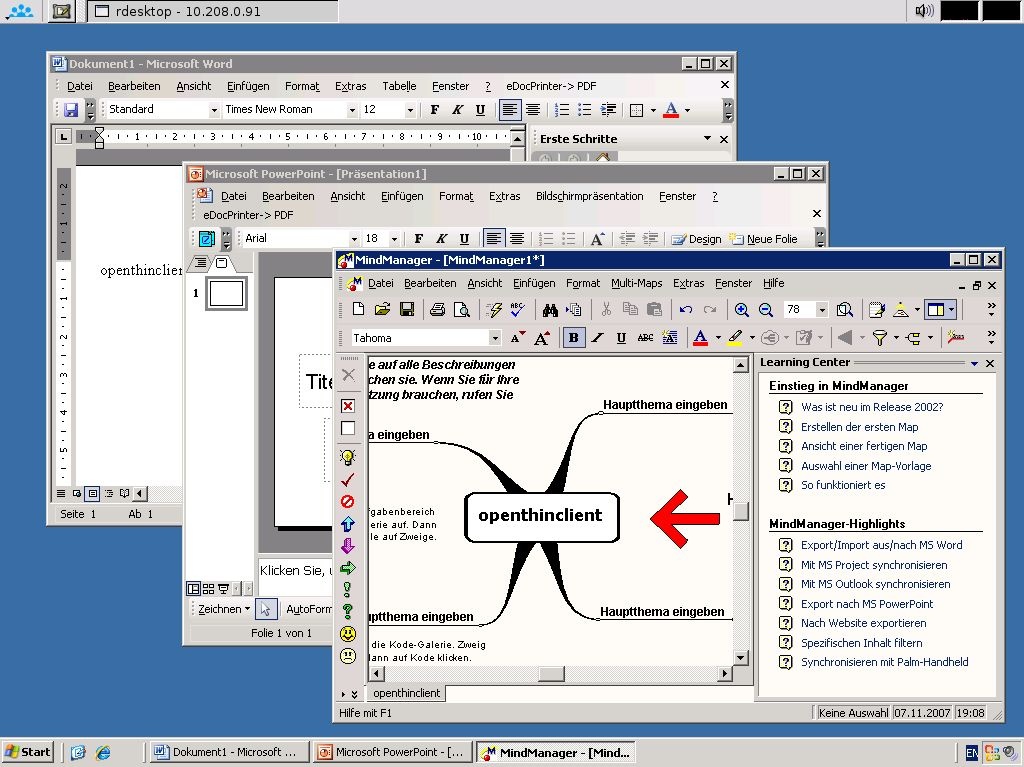Select the openthinclient central topic node
This screenshot has width=1024, height=767.
(x=541, y=517)
